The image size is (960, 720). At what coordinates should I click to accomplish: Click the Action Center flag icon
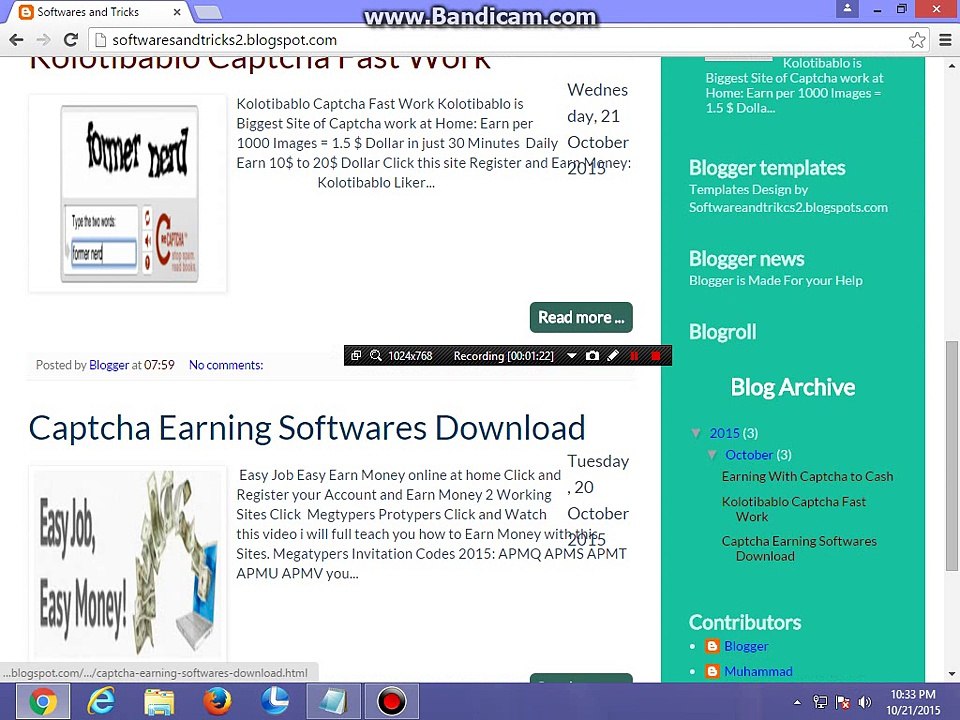(842, 702)
